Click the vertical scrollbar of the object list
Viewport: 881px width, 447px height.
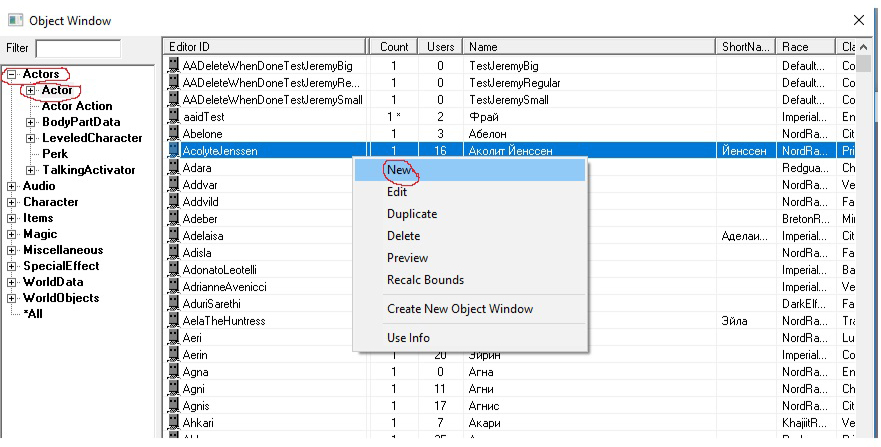coord(864,250)
